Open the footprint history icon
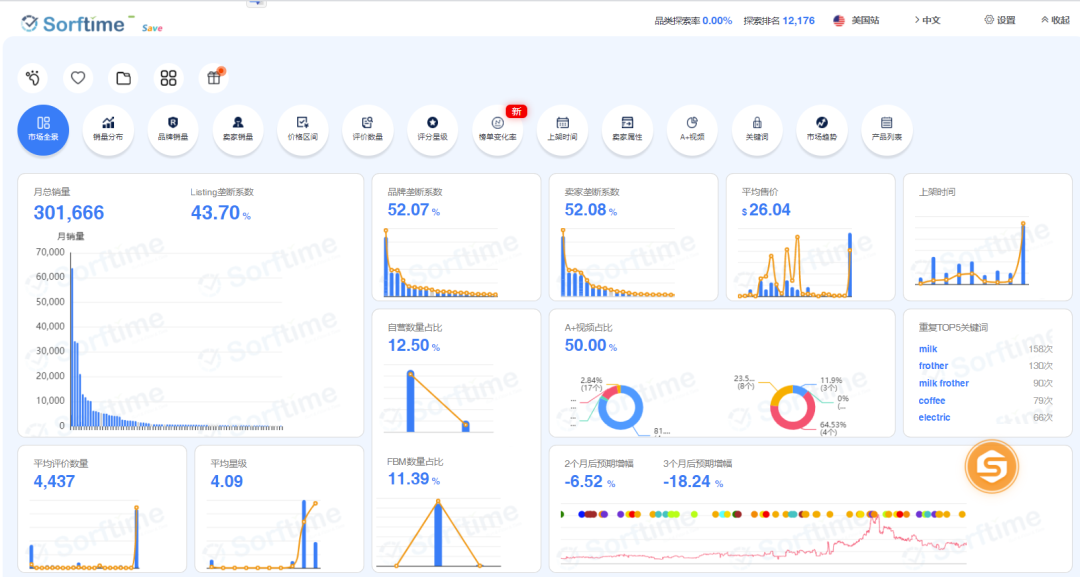Screen dimensions: 1080x577 click(33, 78)
